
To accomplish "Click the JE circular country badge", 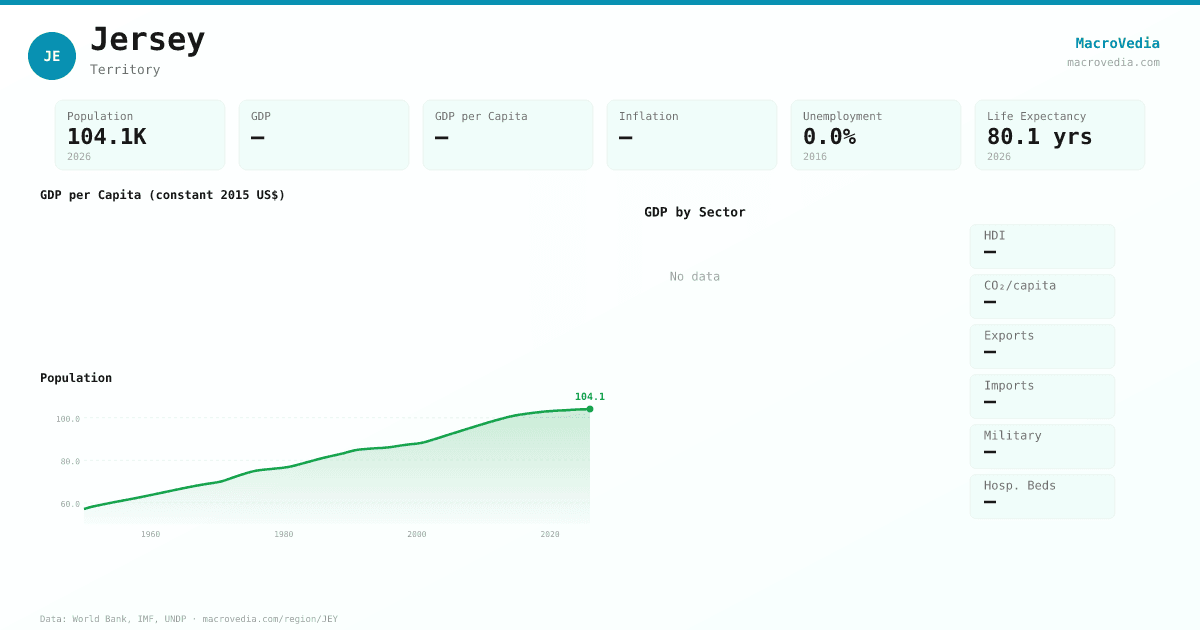I will pyautogui.click(x=52, y=56).
